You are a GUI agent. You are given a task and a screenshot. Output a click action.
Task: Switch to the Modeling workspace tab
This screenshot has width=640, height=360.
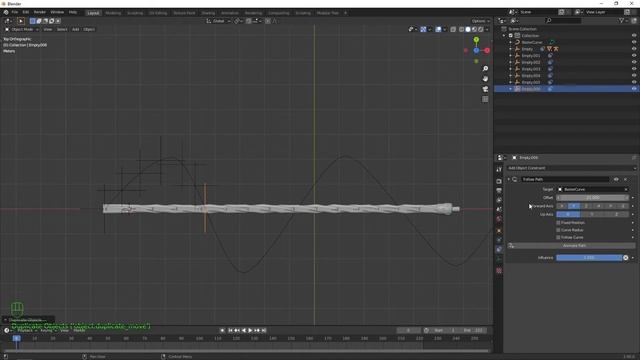click(x=113, y=13)
